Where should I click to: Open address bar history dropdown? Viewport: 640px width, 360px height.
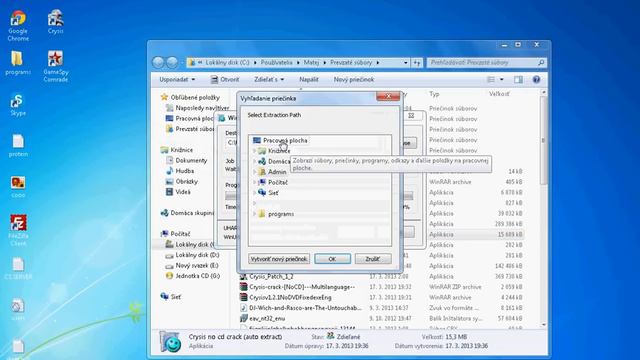point(405,62)
